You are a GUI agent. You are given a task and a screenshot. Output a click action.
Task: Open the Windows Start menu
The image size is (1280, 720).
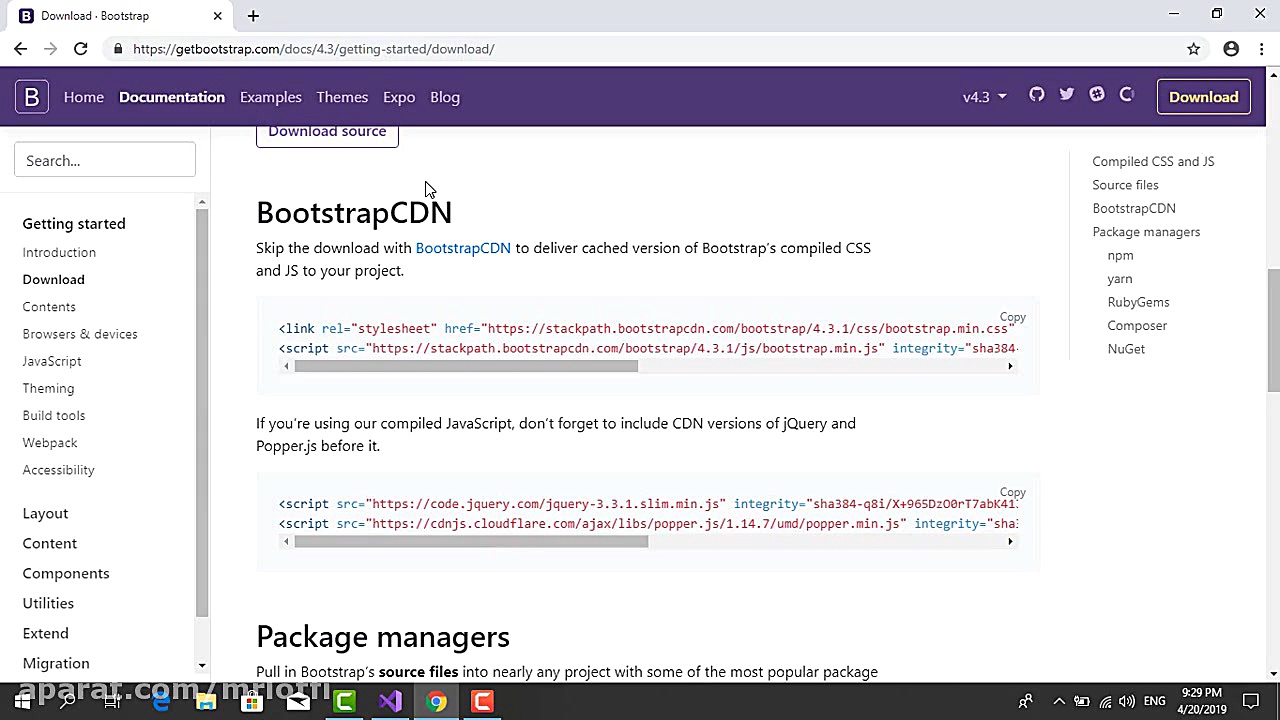22,701
